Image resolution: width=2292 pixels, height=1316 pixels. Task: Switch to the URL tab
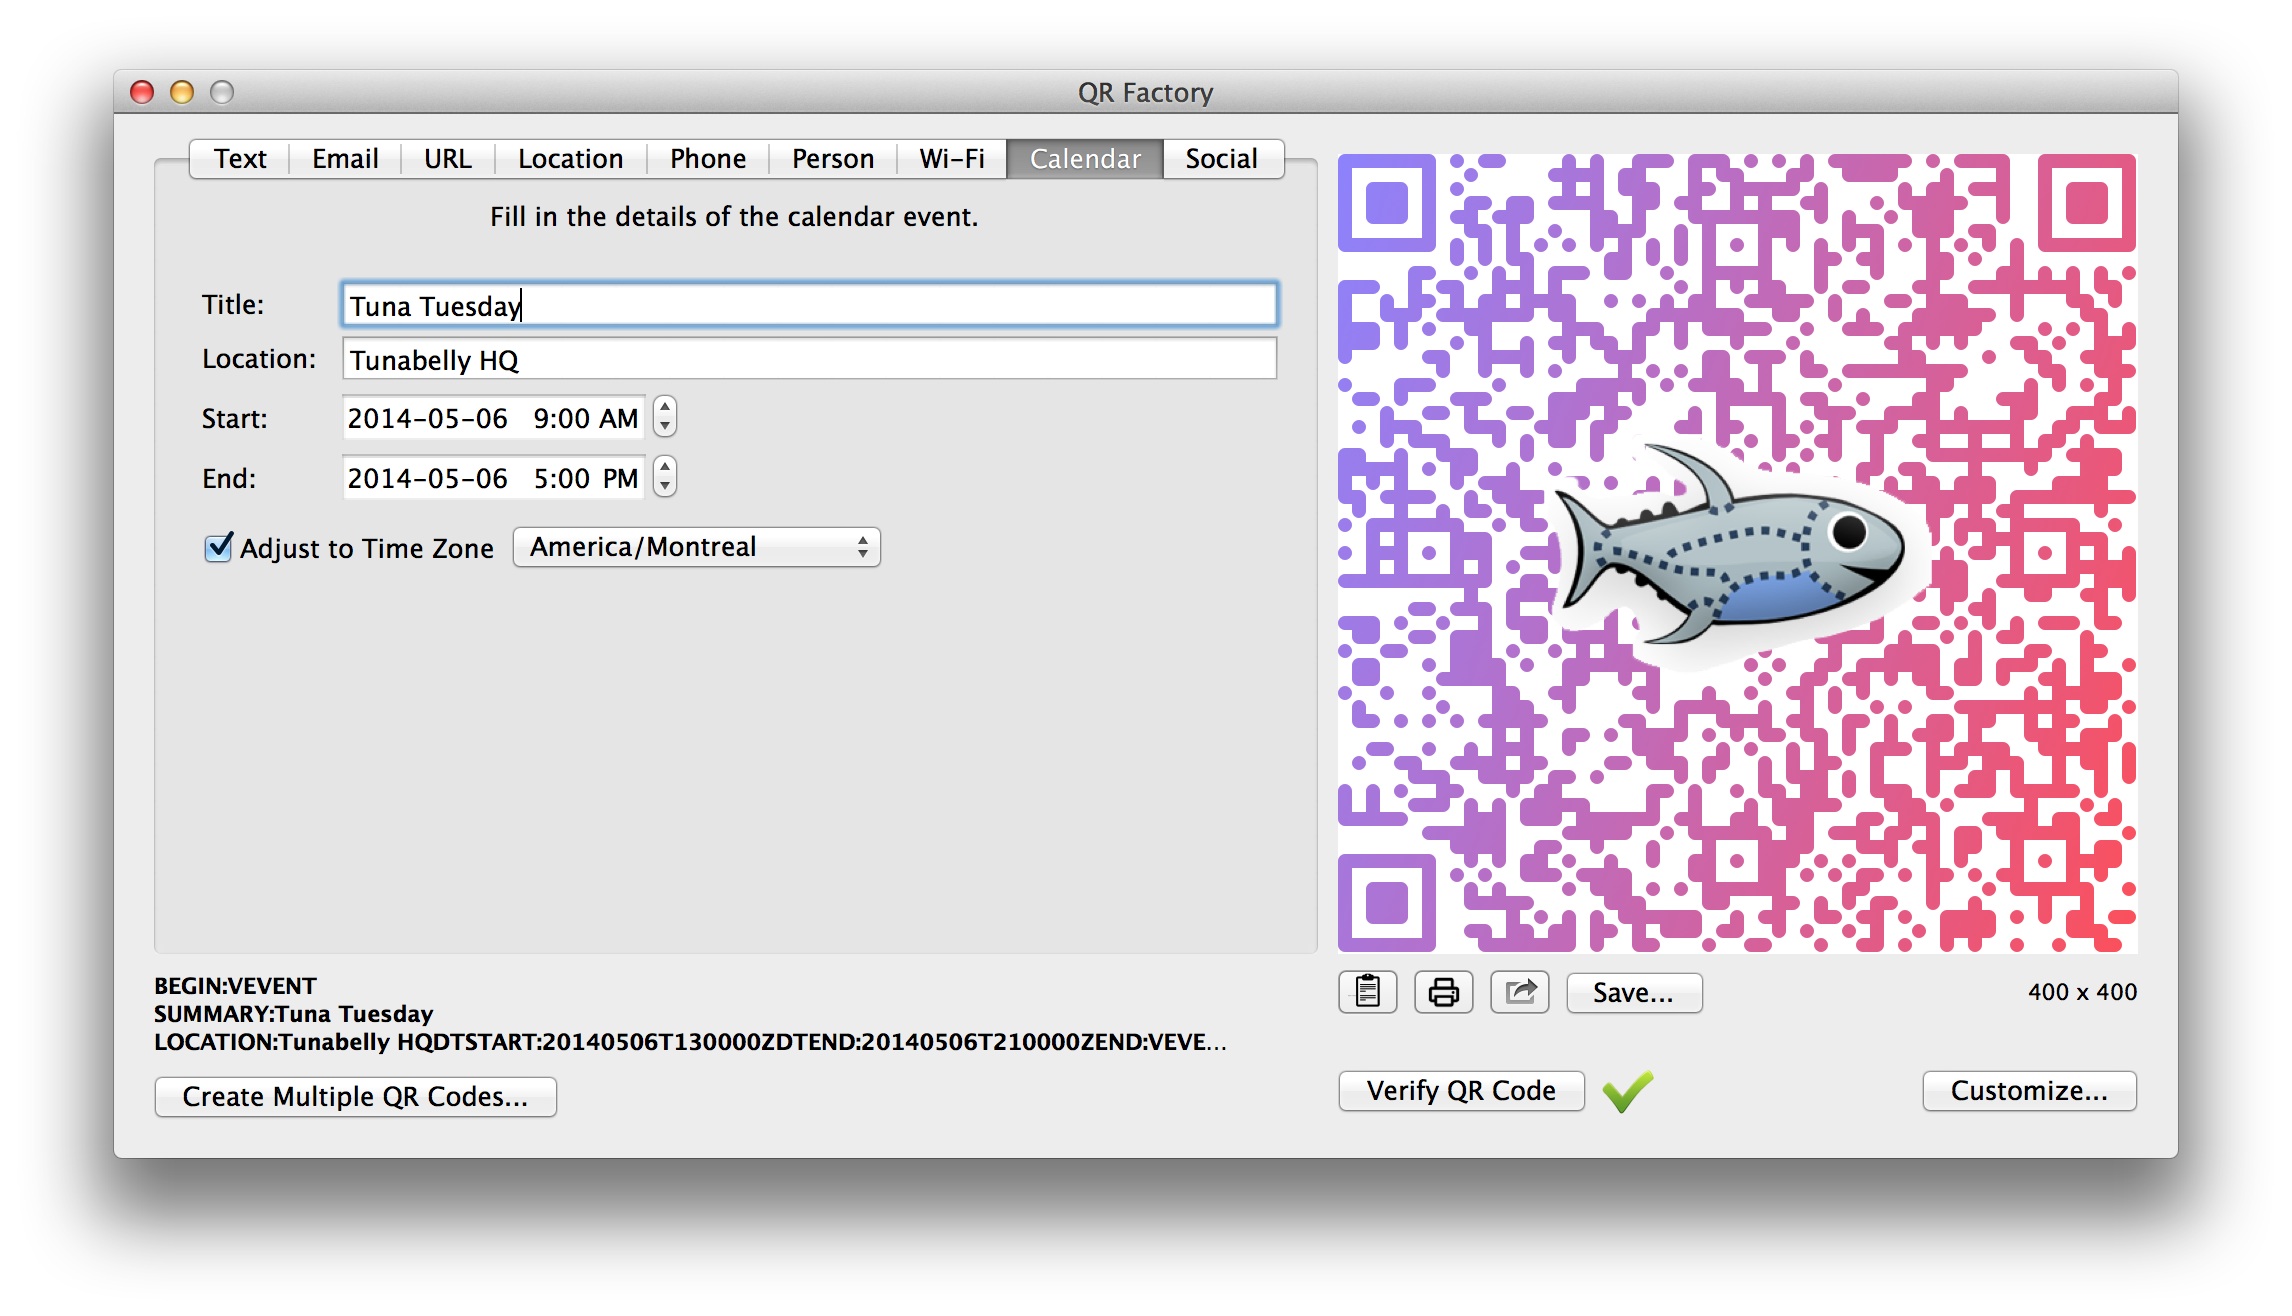(447, 158)
